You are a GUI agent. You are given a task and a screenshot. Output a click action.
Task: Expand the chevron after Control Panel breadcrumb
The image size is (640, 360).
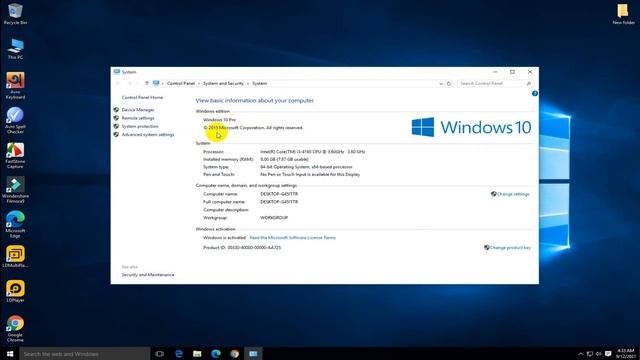tap(199, 83)
